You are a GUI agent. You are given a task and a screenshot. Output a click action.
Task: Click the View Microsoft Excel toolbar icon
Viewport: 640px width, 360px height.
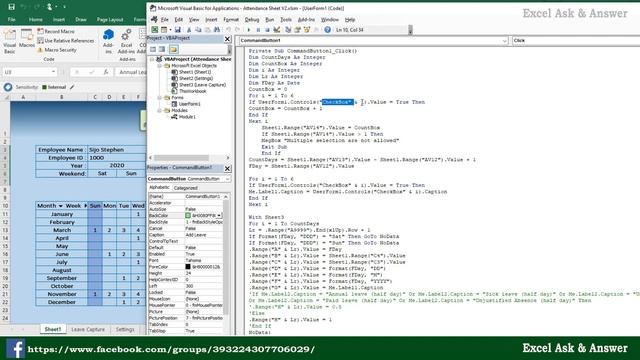tap(155, 29)
